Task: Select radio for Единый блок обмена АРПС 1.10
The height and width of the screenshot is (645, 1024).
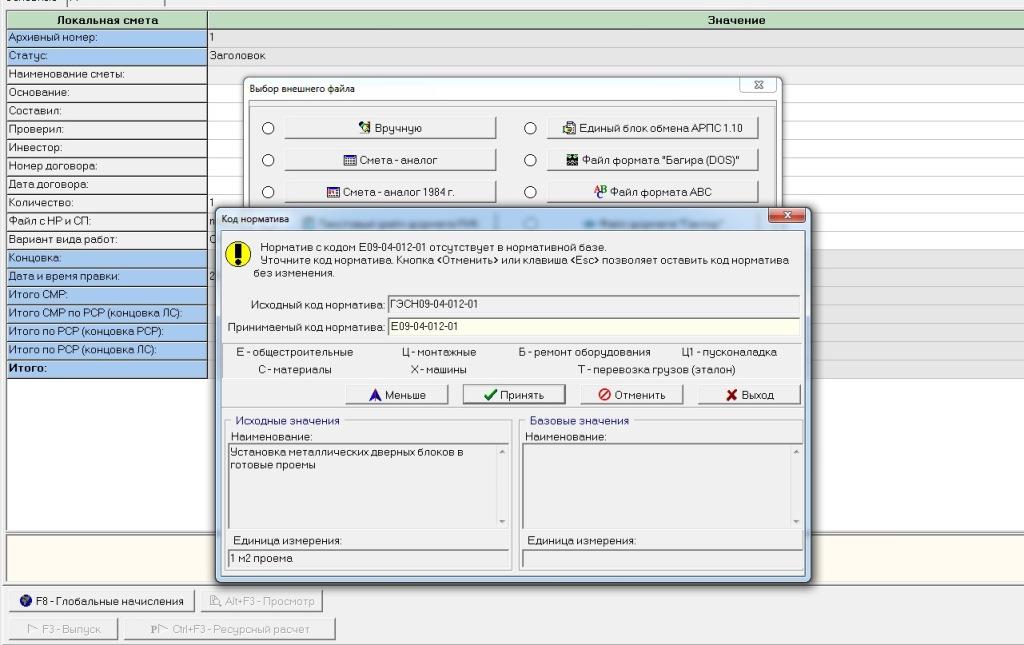Action: [530, 128]
